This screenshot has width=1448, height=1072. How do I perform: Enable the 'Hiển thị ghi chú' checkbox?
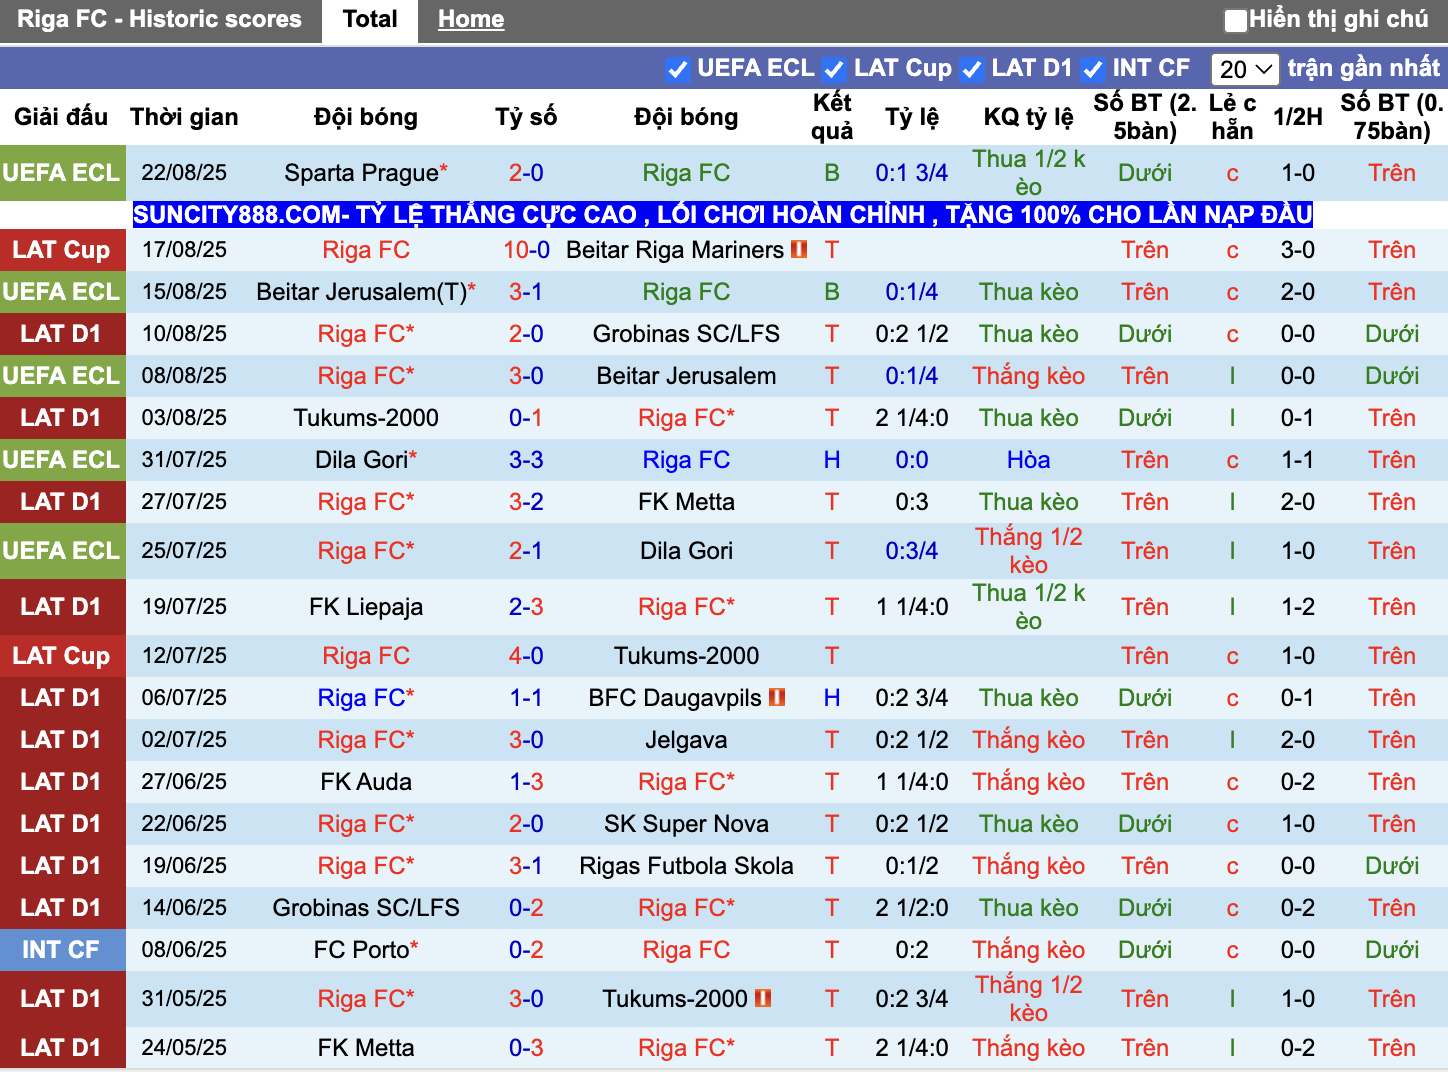coord(1236,20)
